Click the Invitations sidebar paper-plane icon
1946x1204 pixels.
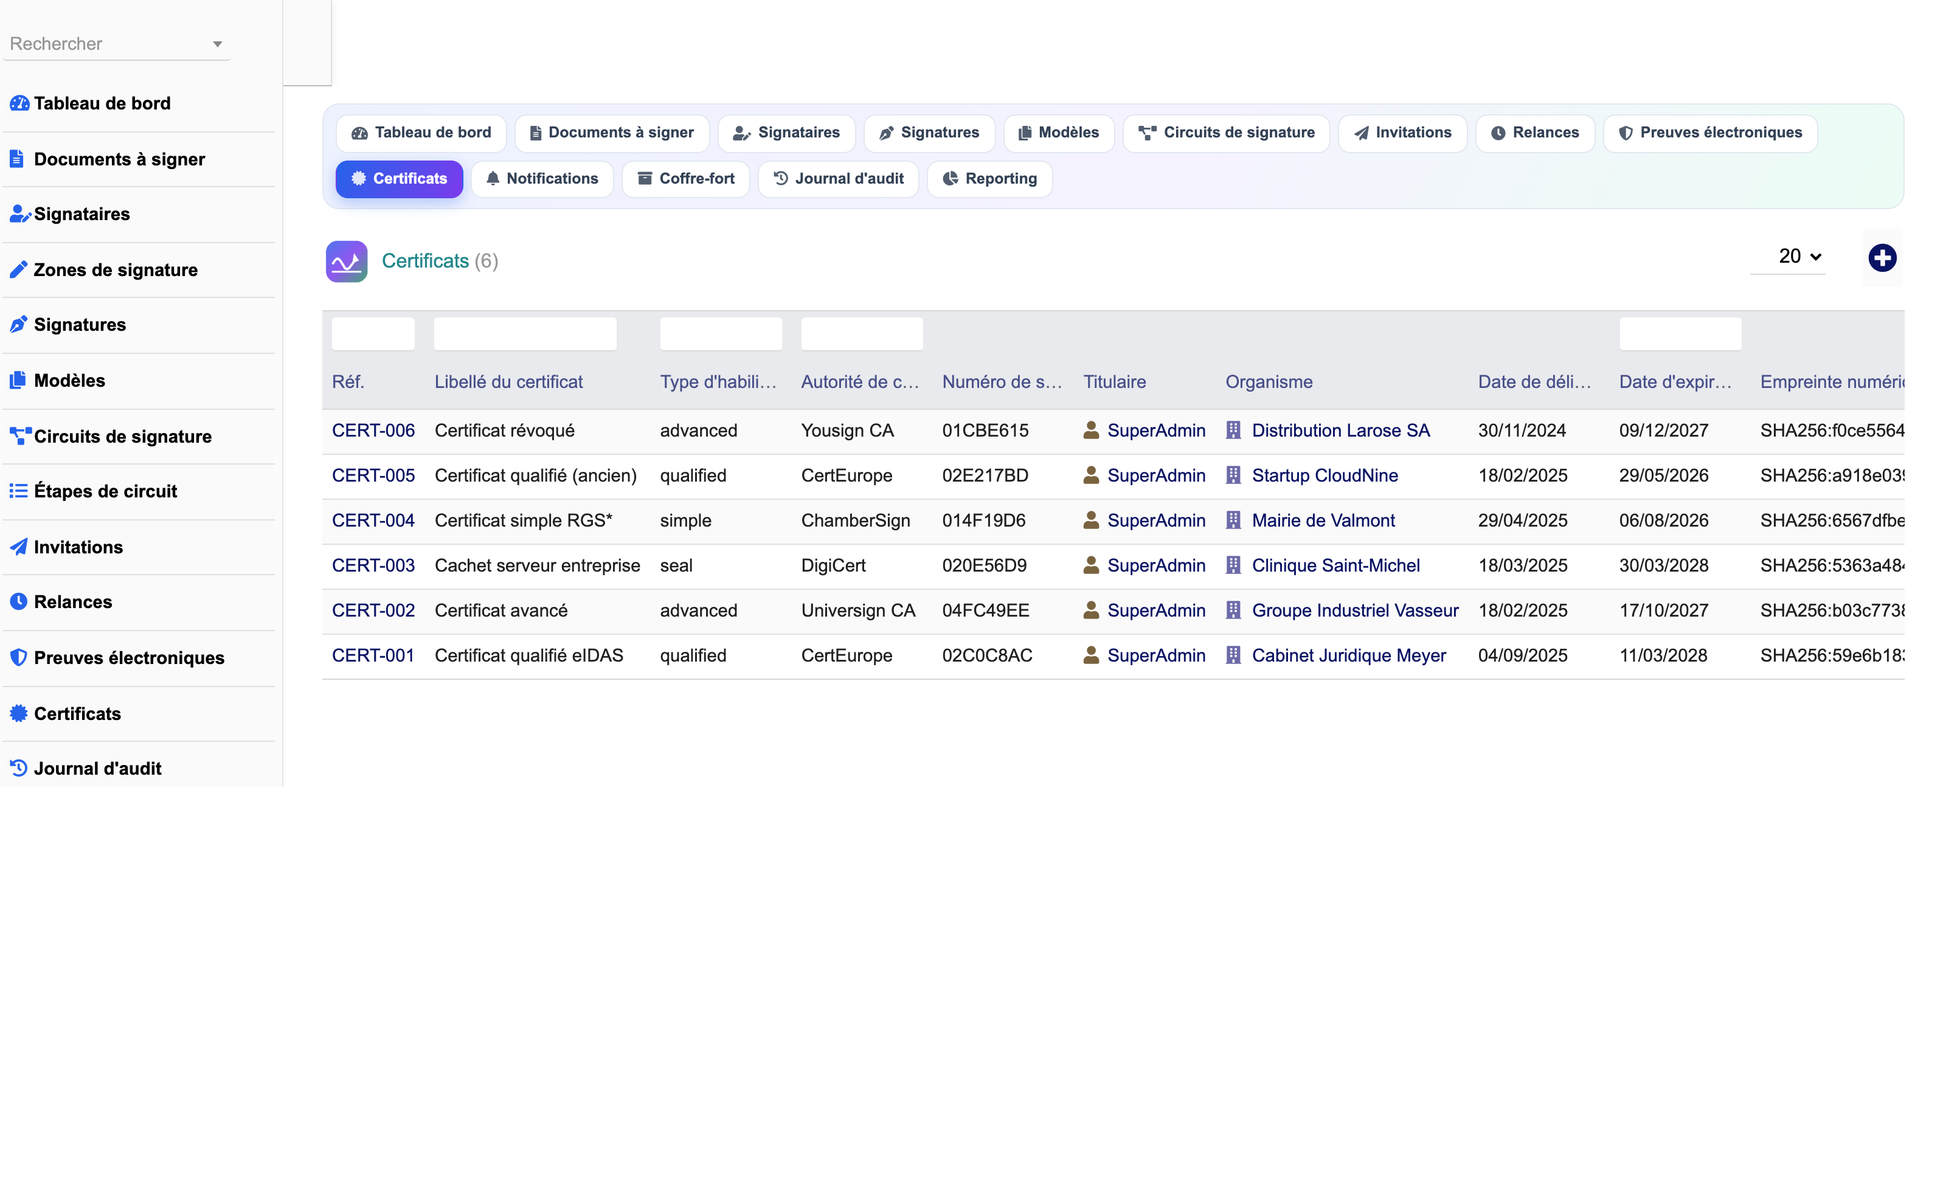click(18, 547)
